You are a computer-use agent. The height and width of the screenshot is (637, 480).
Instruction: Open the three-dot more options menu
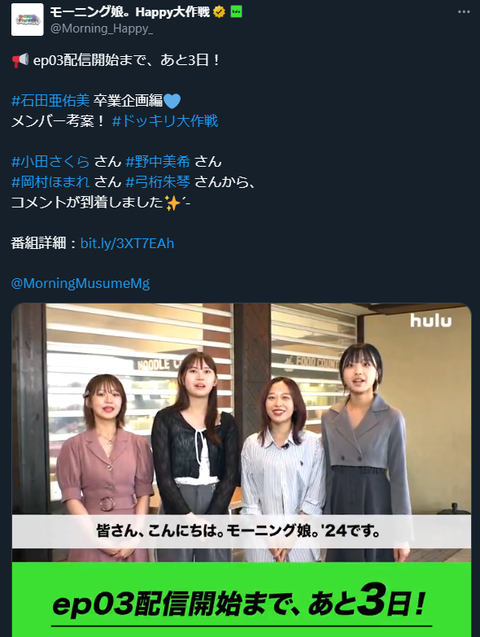(x=464, y=12)
